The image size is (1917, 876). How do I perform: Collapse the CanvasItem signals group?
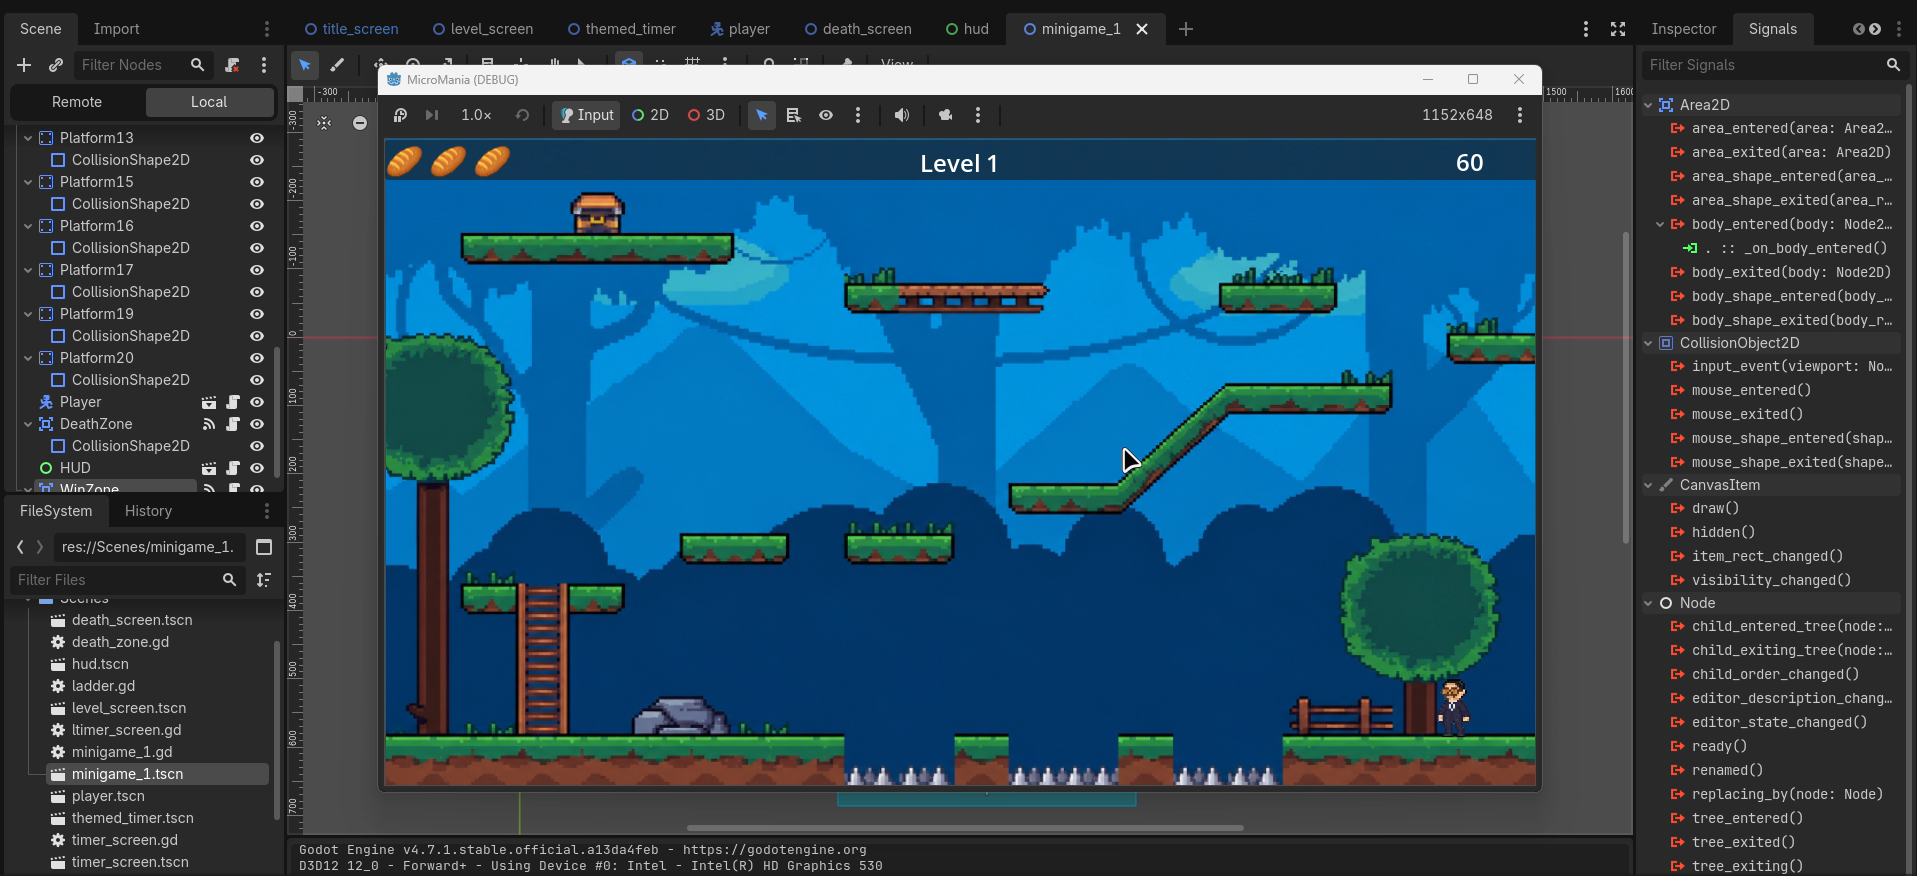[x=1648, y=485]
